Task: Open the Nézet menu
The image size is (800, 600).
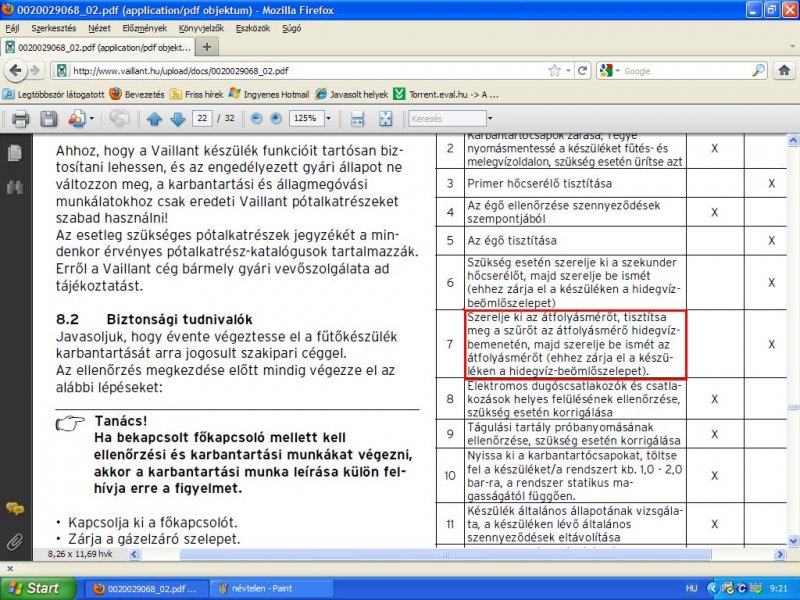Action: [99, 28]
